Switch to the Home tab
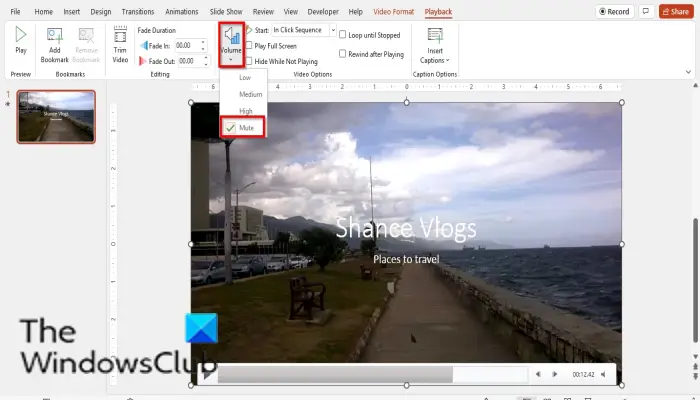 [x=43, y=12]
